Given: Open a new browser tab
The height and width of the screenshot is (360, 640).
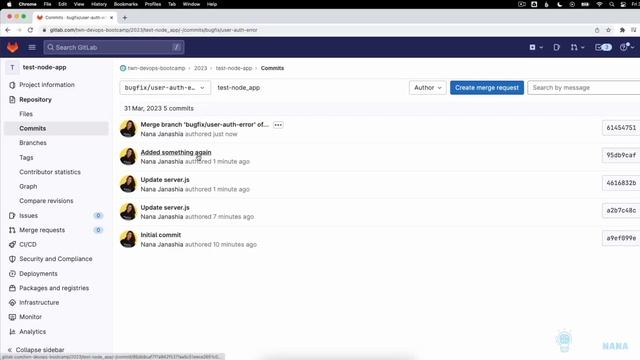Looking at the screenshot, I should (x=125, y=18).
